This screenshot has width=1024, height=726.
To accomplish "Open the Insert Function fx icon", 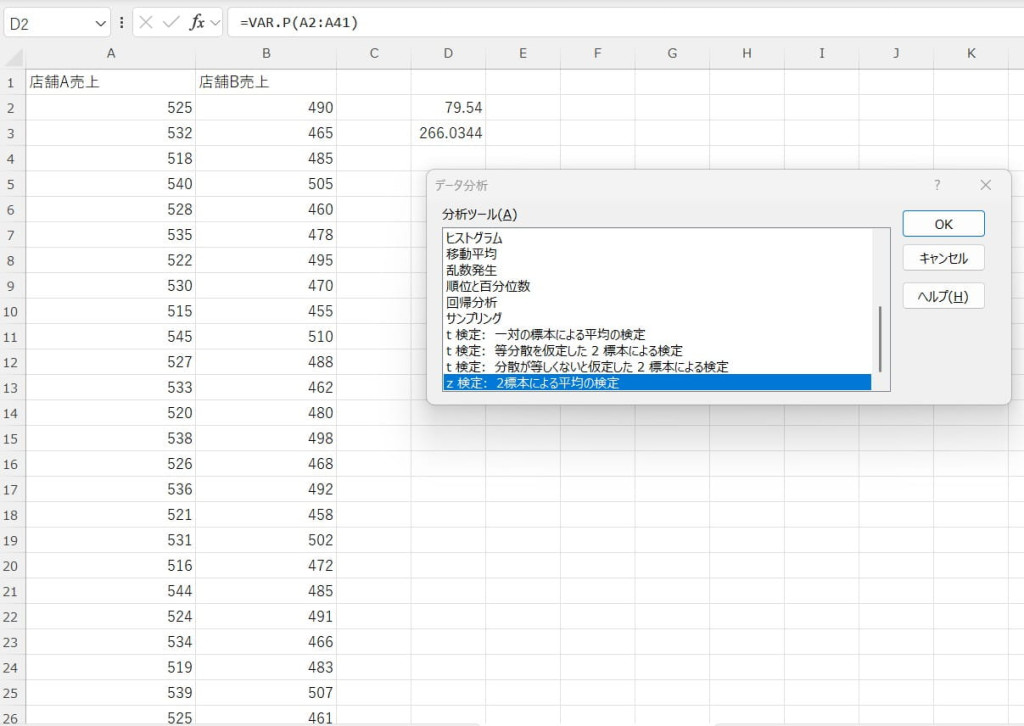I will pyautogui.click(x=196, y=22).
